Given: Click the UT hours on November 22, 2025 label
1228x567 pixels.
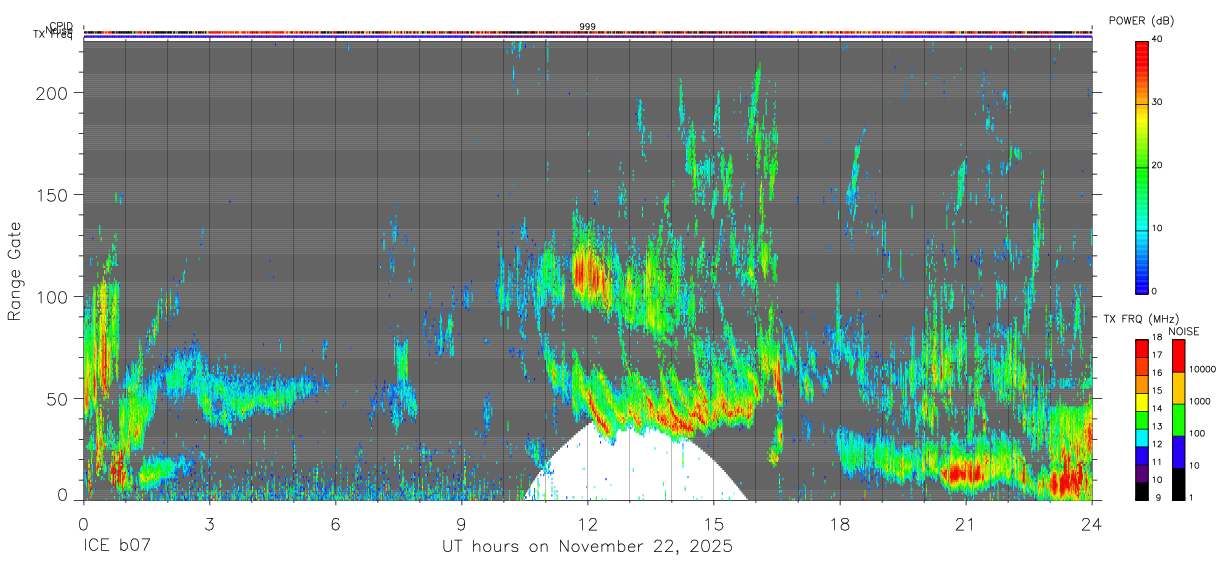Looking at the screenshot, I should pyautogui.click(x=587, y=547).
